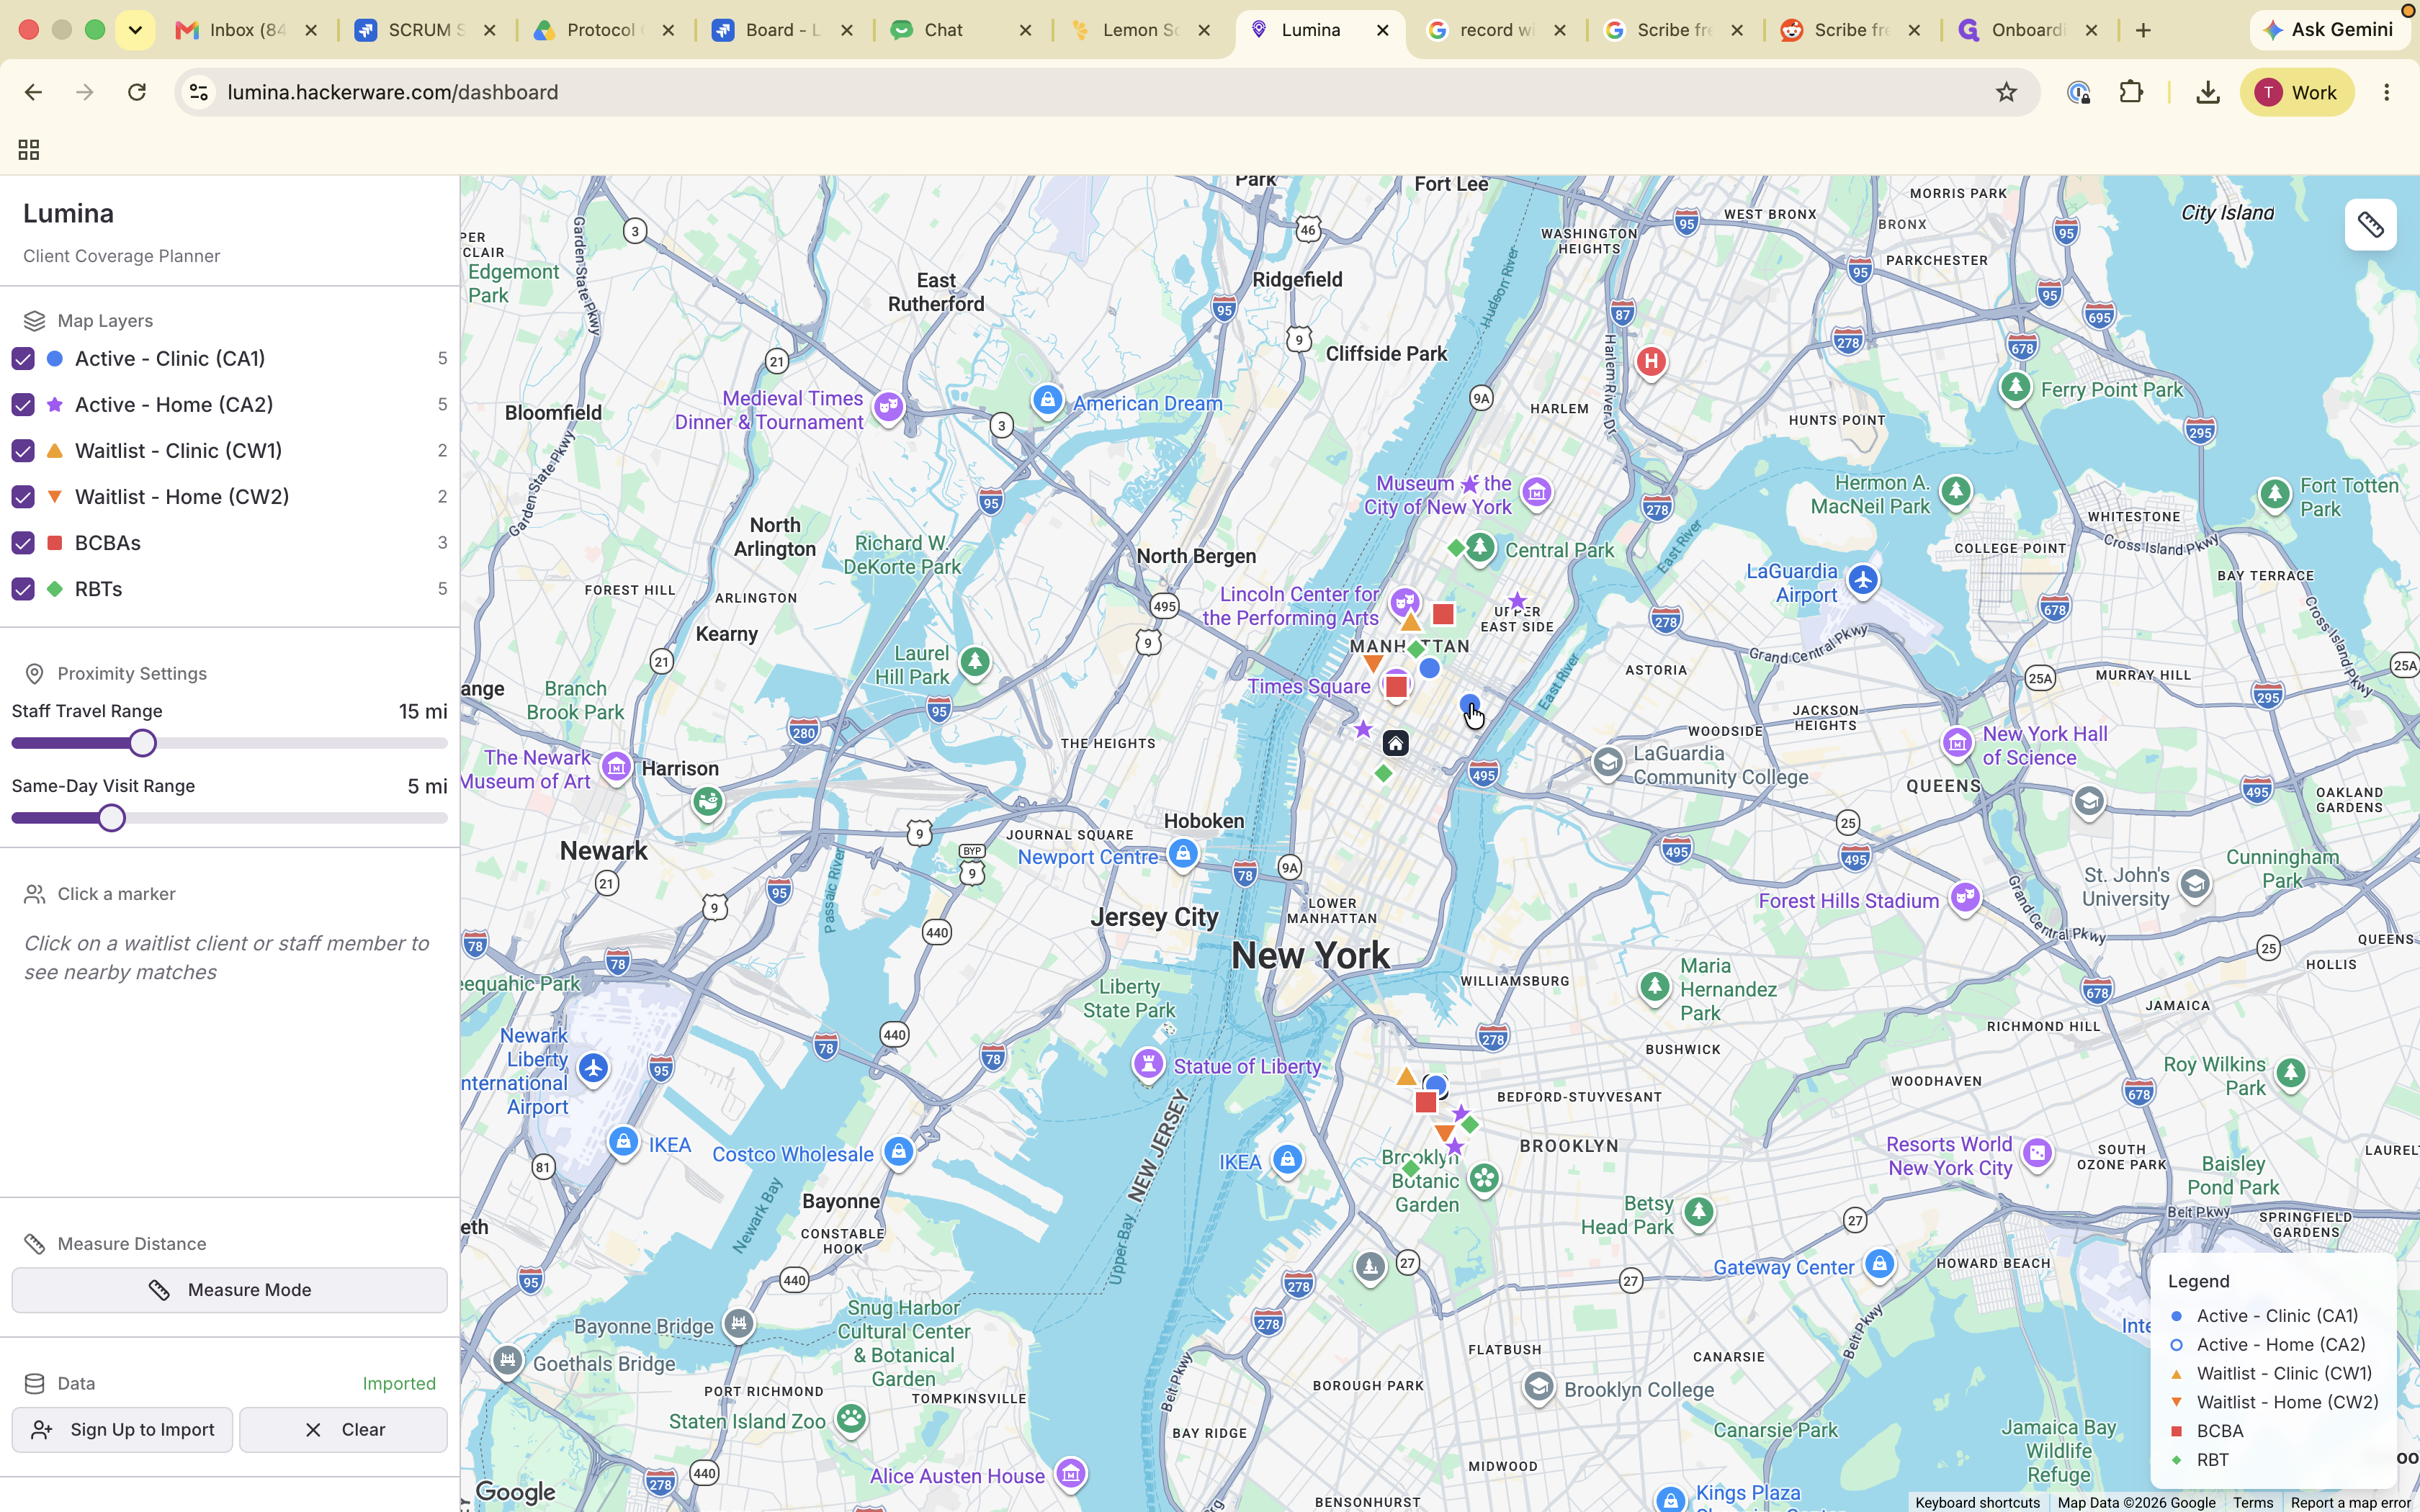This screenshot has height=1512, width=2420.
Task: Click 'Map Layers' section heading
Action: coord(105,321)
